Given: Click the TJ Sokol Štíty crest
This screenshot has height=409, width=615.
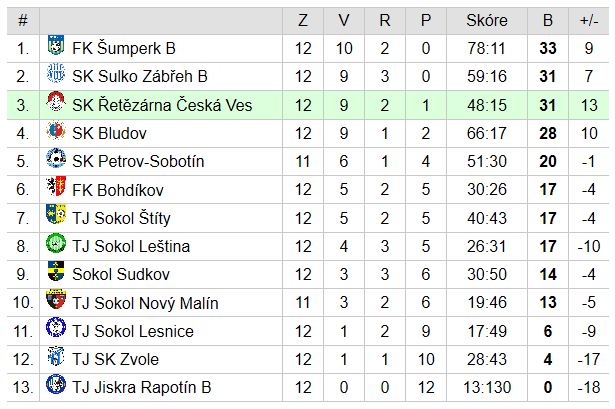Looking at the screenshot, I should pyautogui.click(x=56, y=214).
